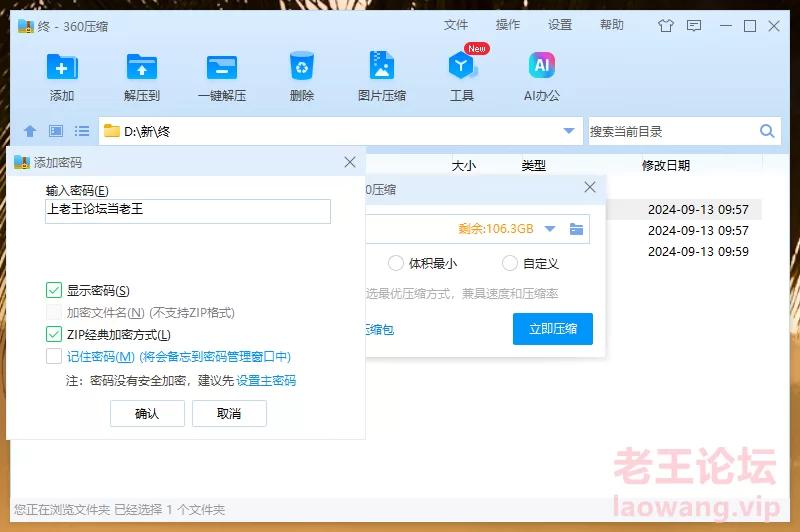Sort by 大小 column header
The width and height of the screenshot is (800, 532).
(x=464, y=165)
